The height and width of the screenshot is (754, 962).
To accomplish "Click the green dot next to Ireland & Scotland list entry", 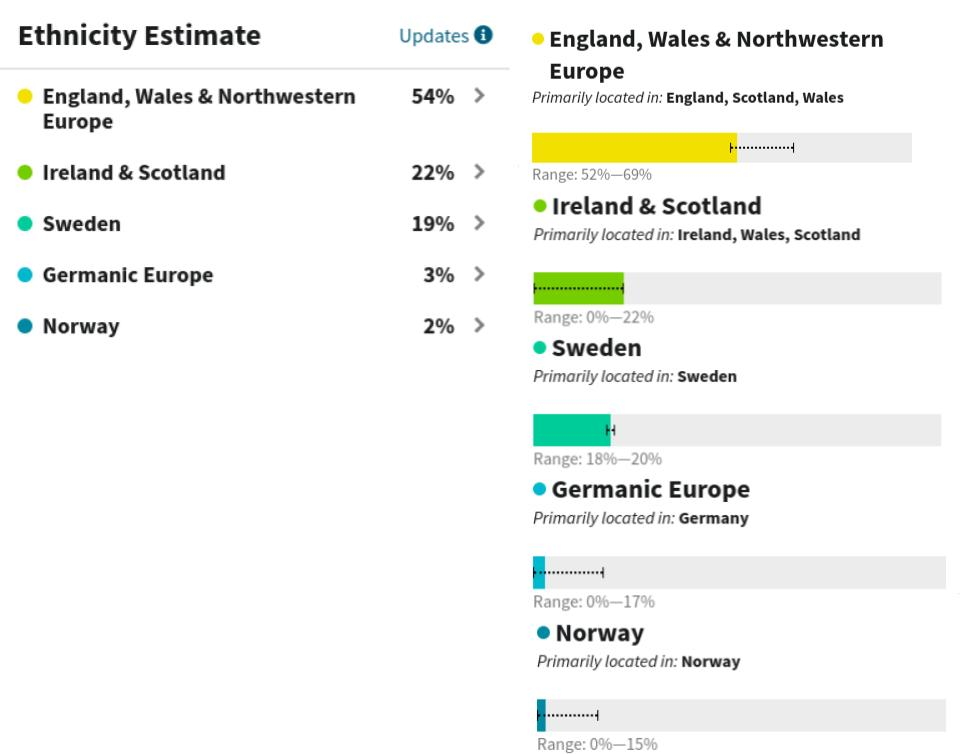I will [25, 172].
